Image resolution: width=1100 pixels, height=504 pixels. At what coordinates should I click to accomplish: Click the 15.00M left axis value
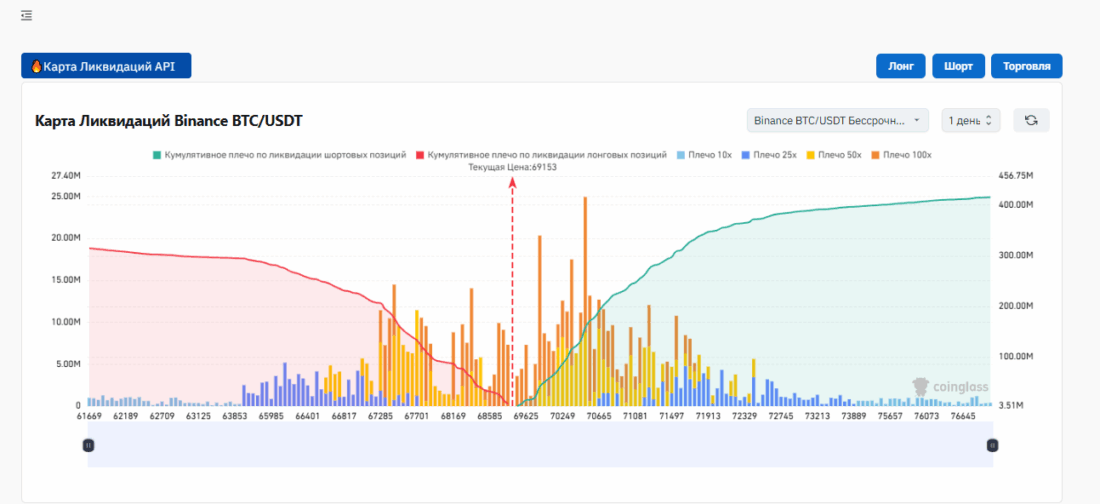pos(65,280)
